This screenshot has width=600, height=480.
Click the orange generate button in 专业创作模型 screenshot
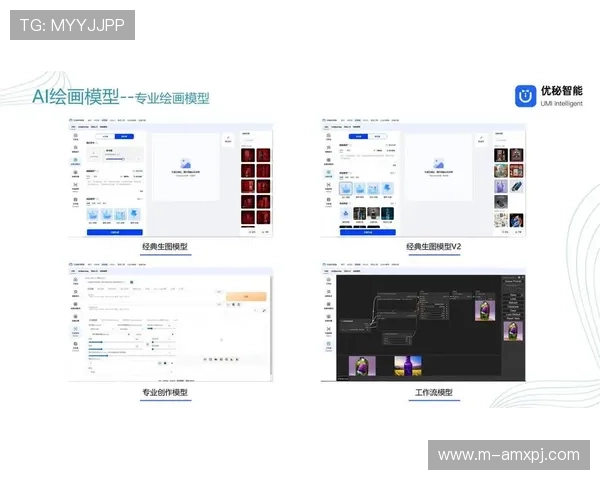[246, 296]
